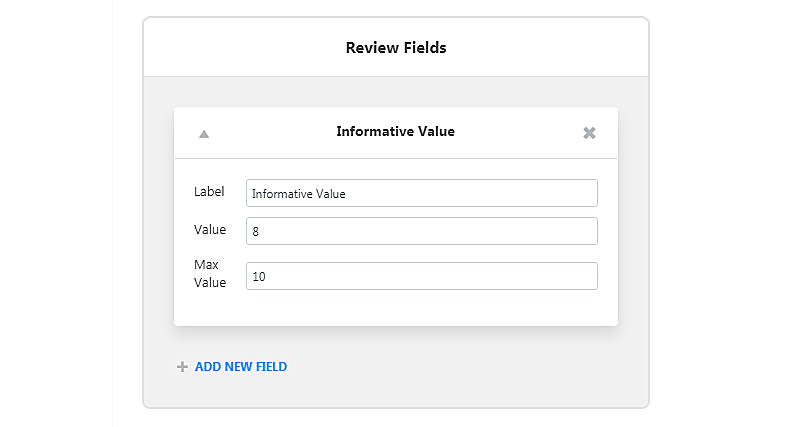Click the plus icon beside Add New Field

click(182, 367)
